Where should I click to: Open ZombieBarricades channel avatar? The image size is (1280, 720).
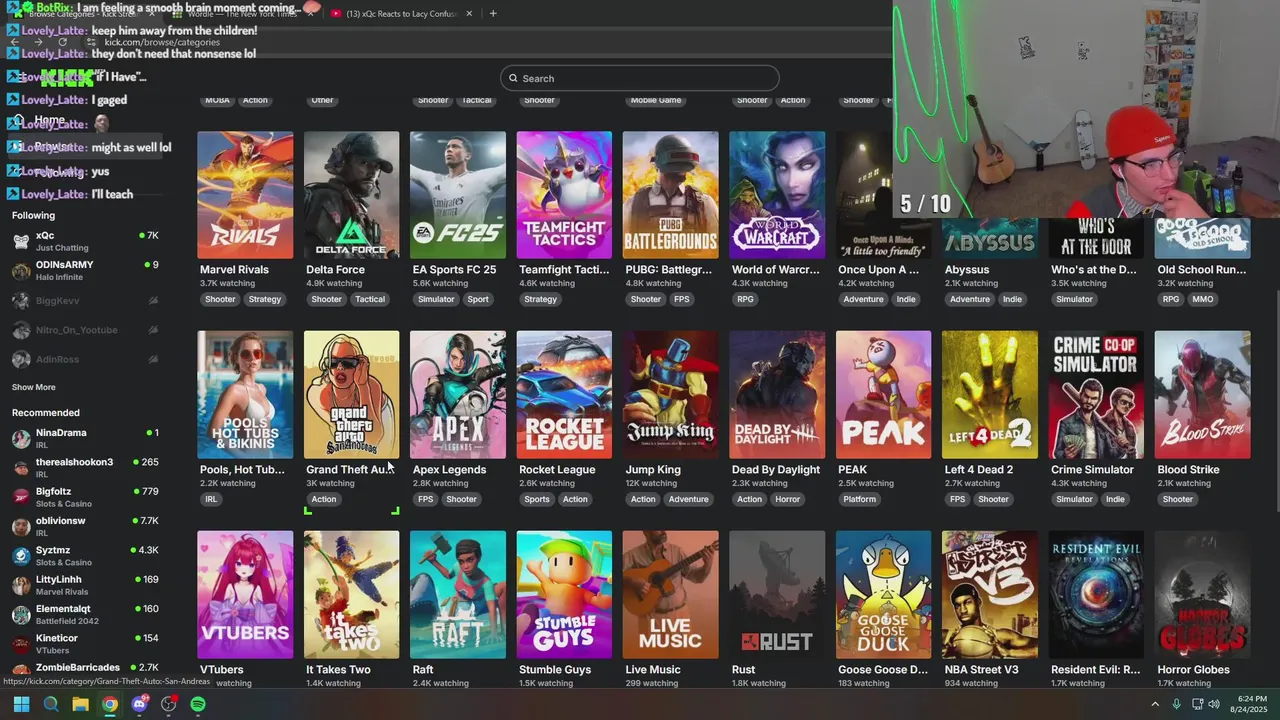[21, 671]
